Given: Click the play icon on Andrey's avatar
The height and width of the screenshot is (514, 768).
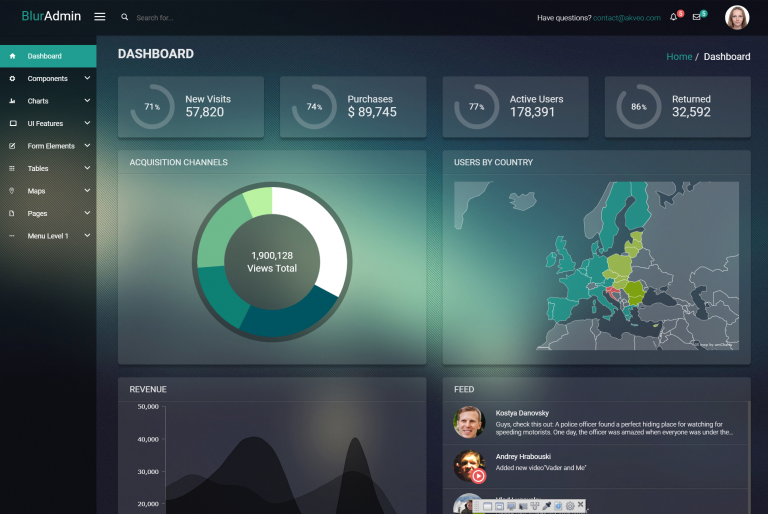Looking at the screenshot, I should click(x=478, y=475).
